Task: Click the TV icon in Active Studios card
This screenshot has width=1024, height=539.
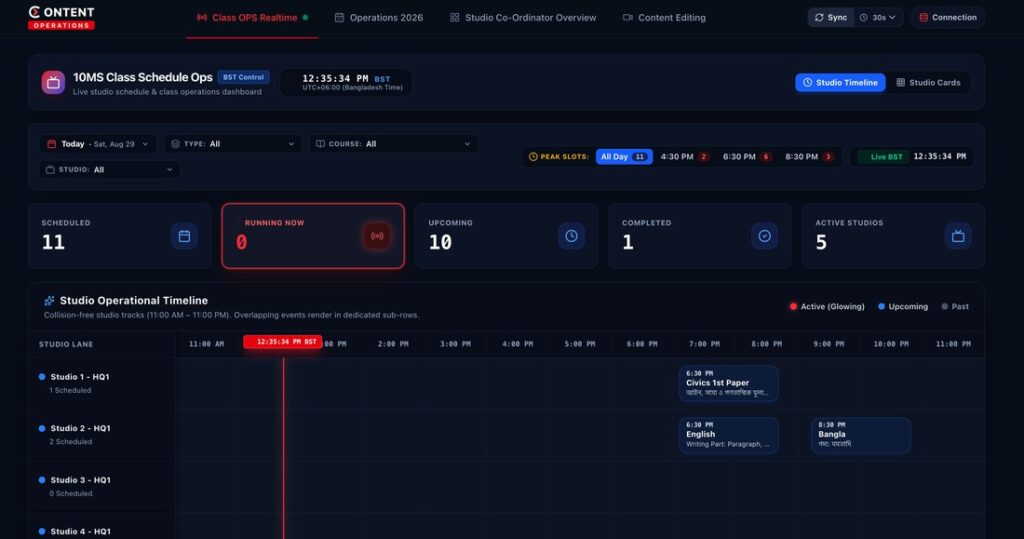Action: (958, 236)
